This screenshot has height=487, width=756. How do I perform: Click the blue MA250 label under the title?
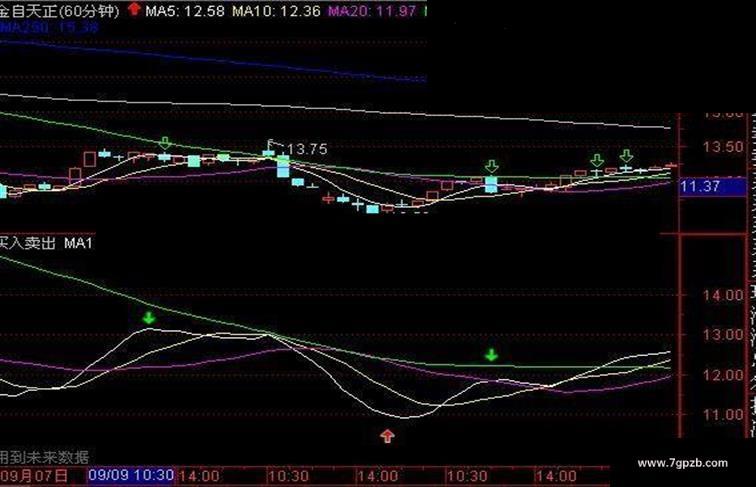pyautogui.click(x=49, y=27)
